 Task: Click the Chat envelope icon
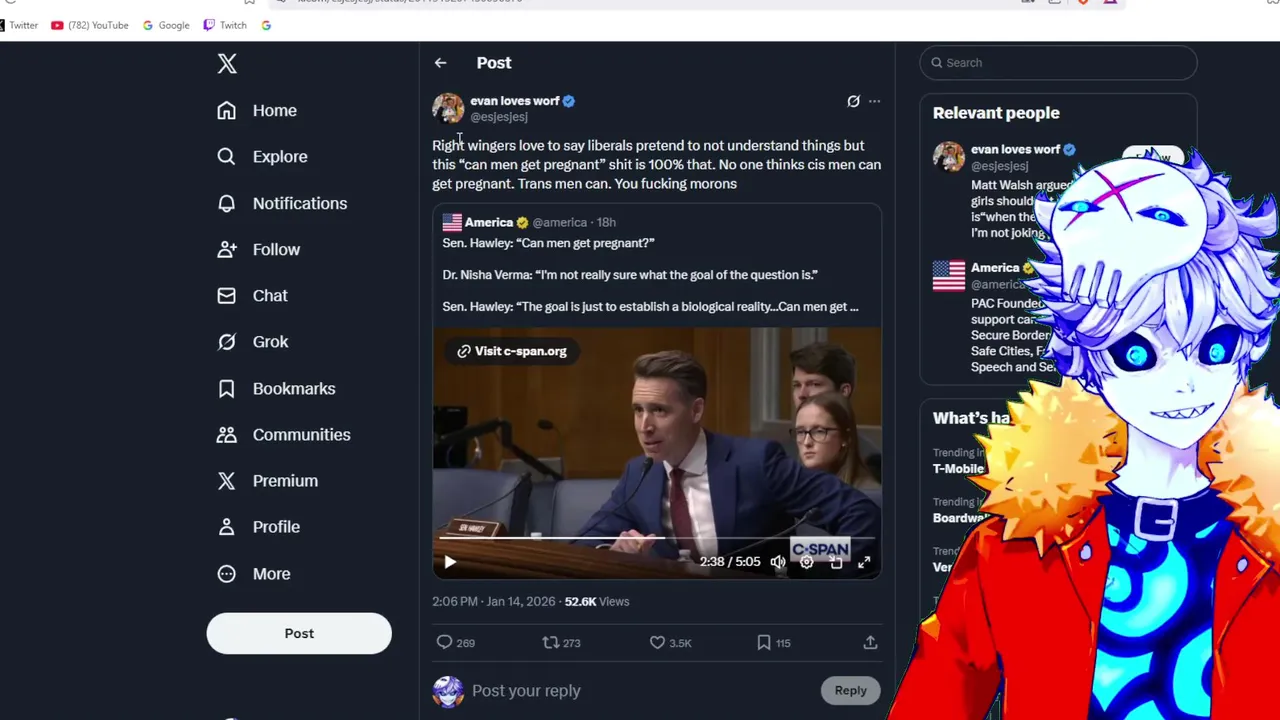pyautogui.click(x=227, y=295)
